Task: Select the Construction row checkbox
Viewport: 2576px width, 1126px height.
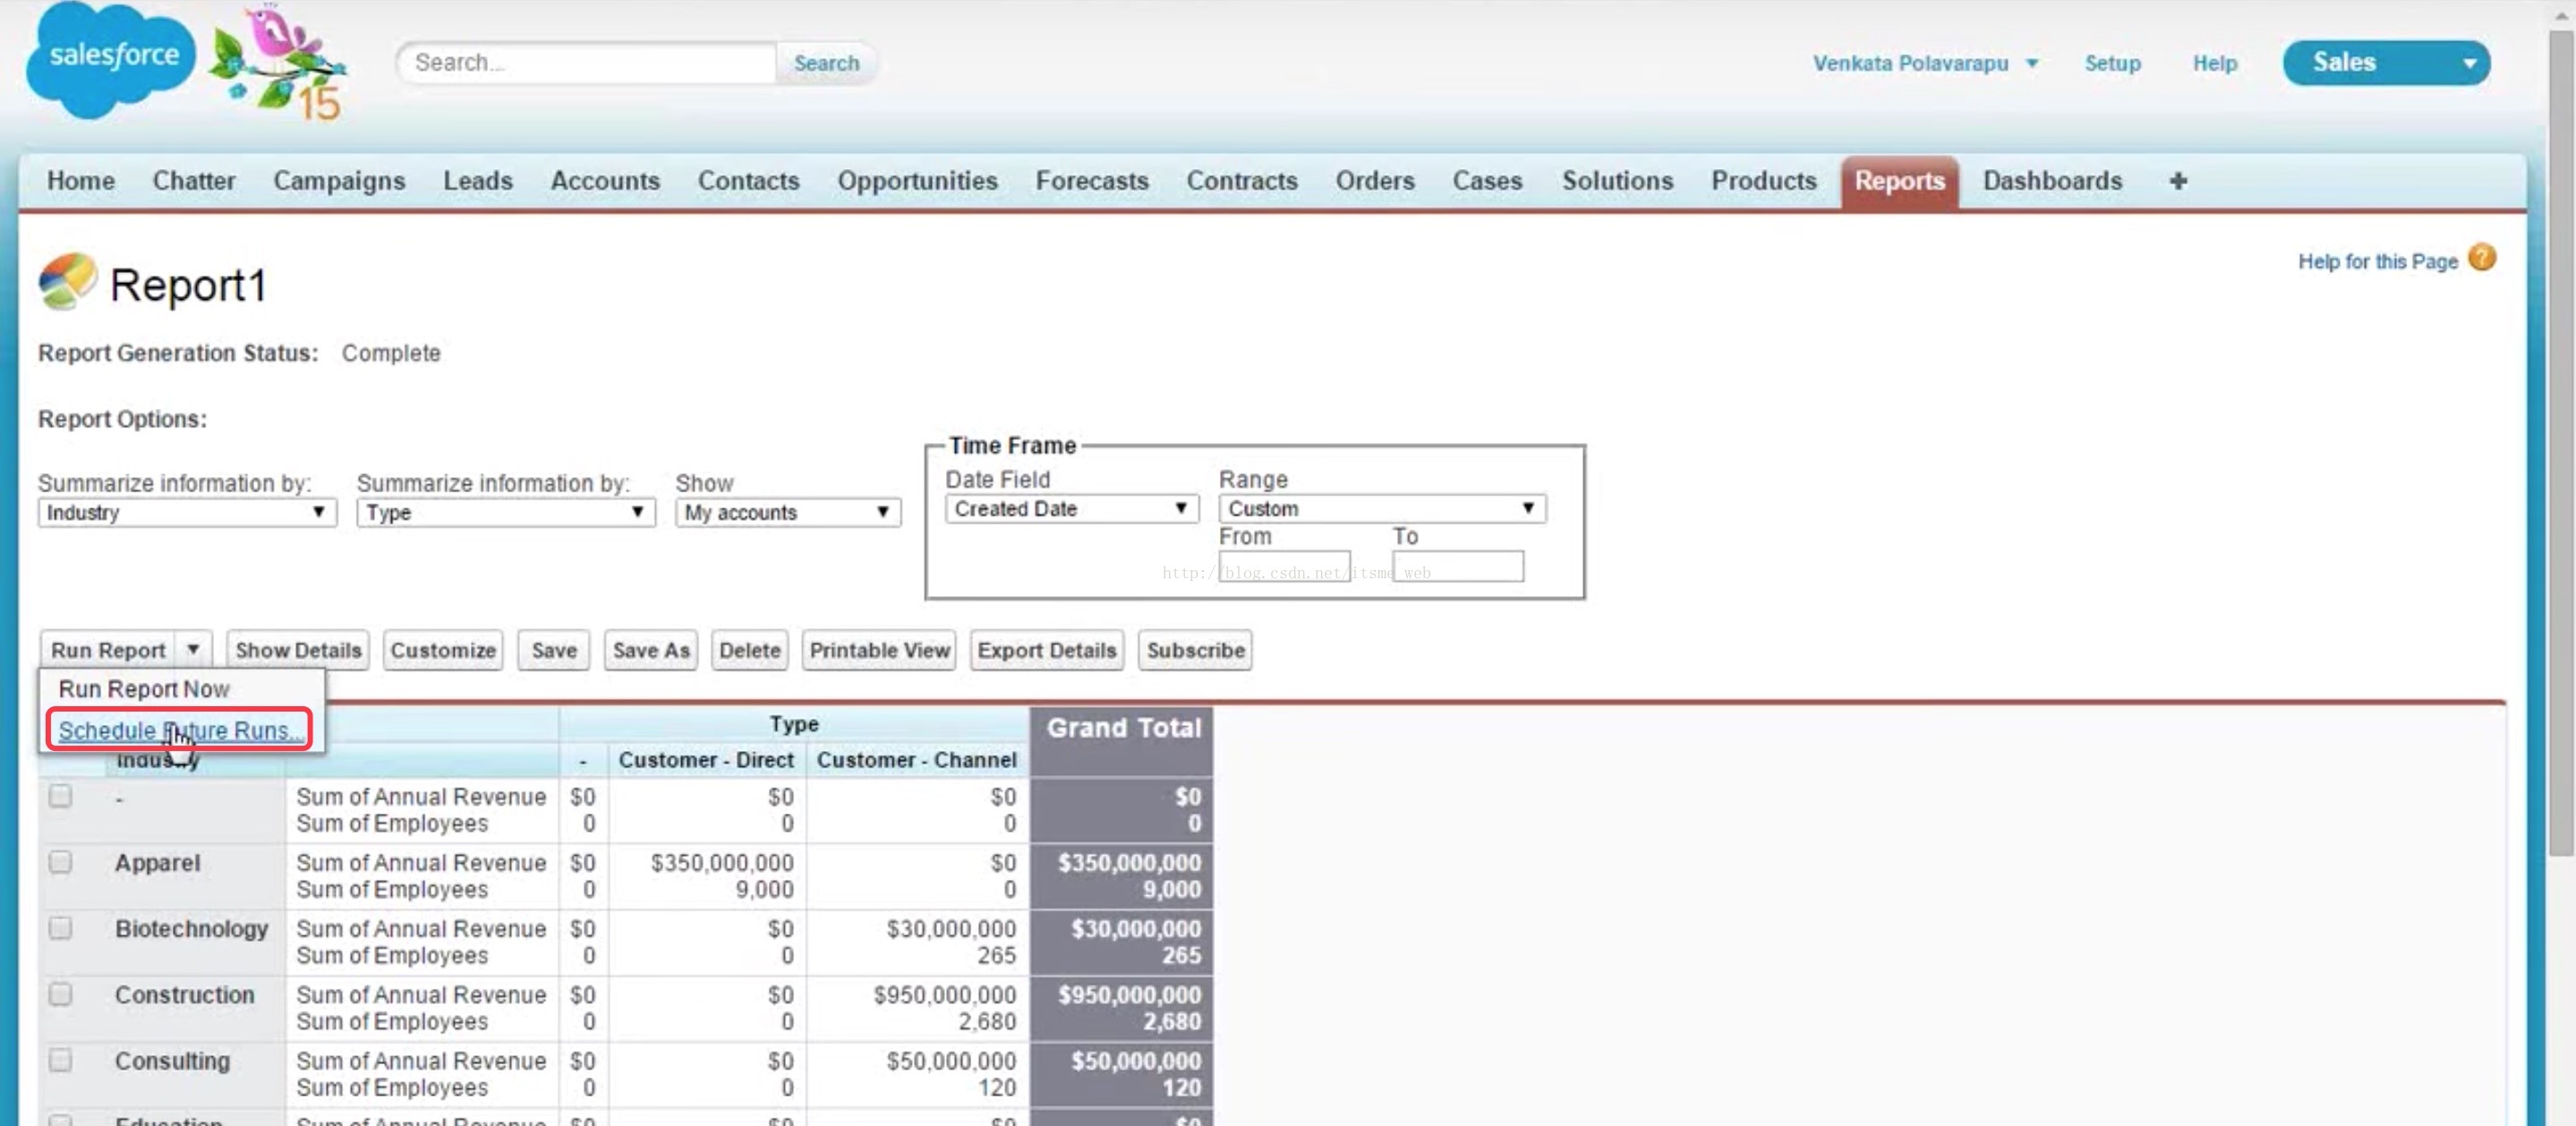Action: click(x=61, y=994)
